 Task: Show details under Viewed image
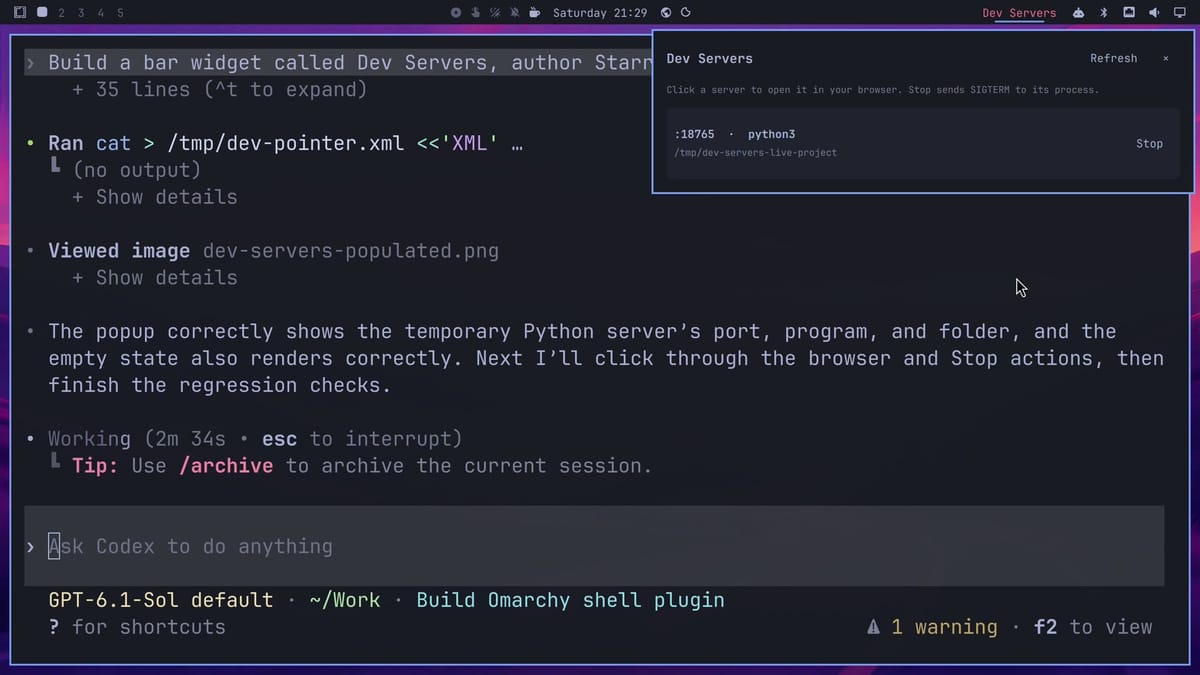pos(155,277)
